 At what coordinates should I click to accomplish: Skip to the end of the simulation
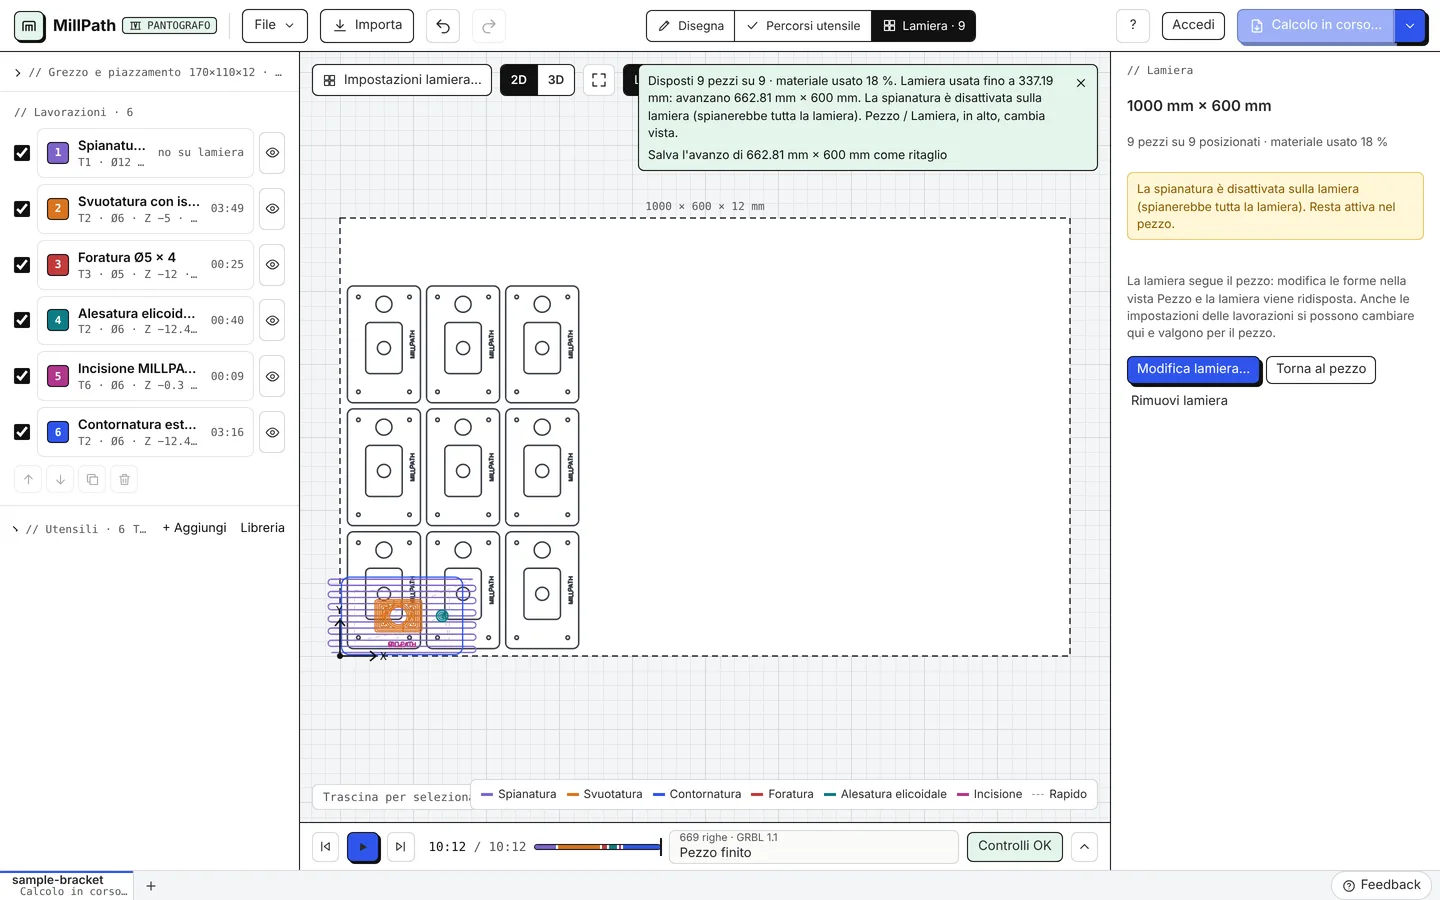[400, 847]
